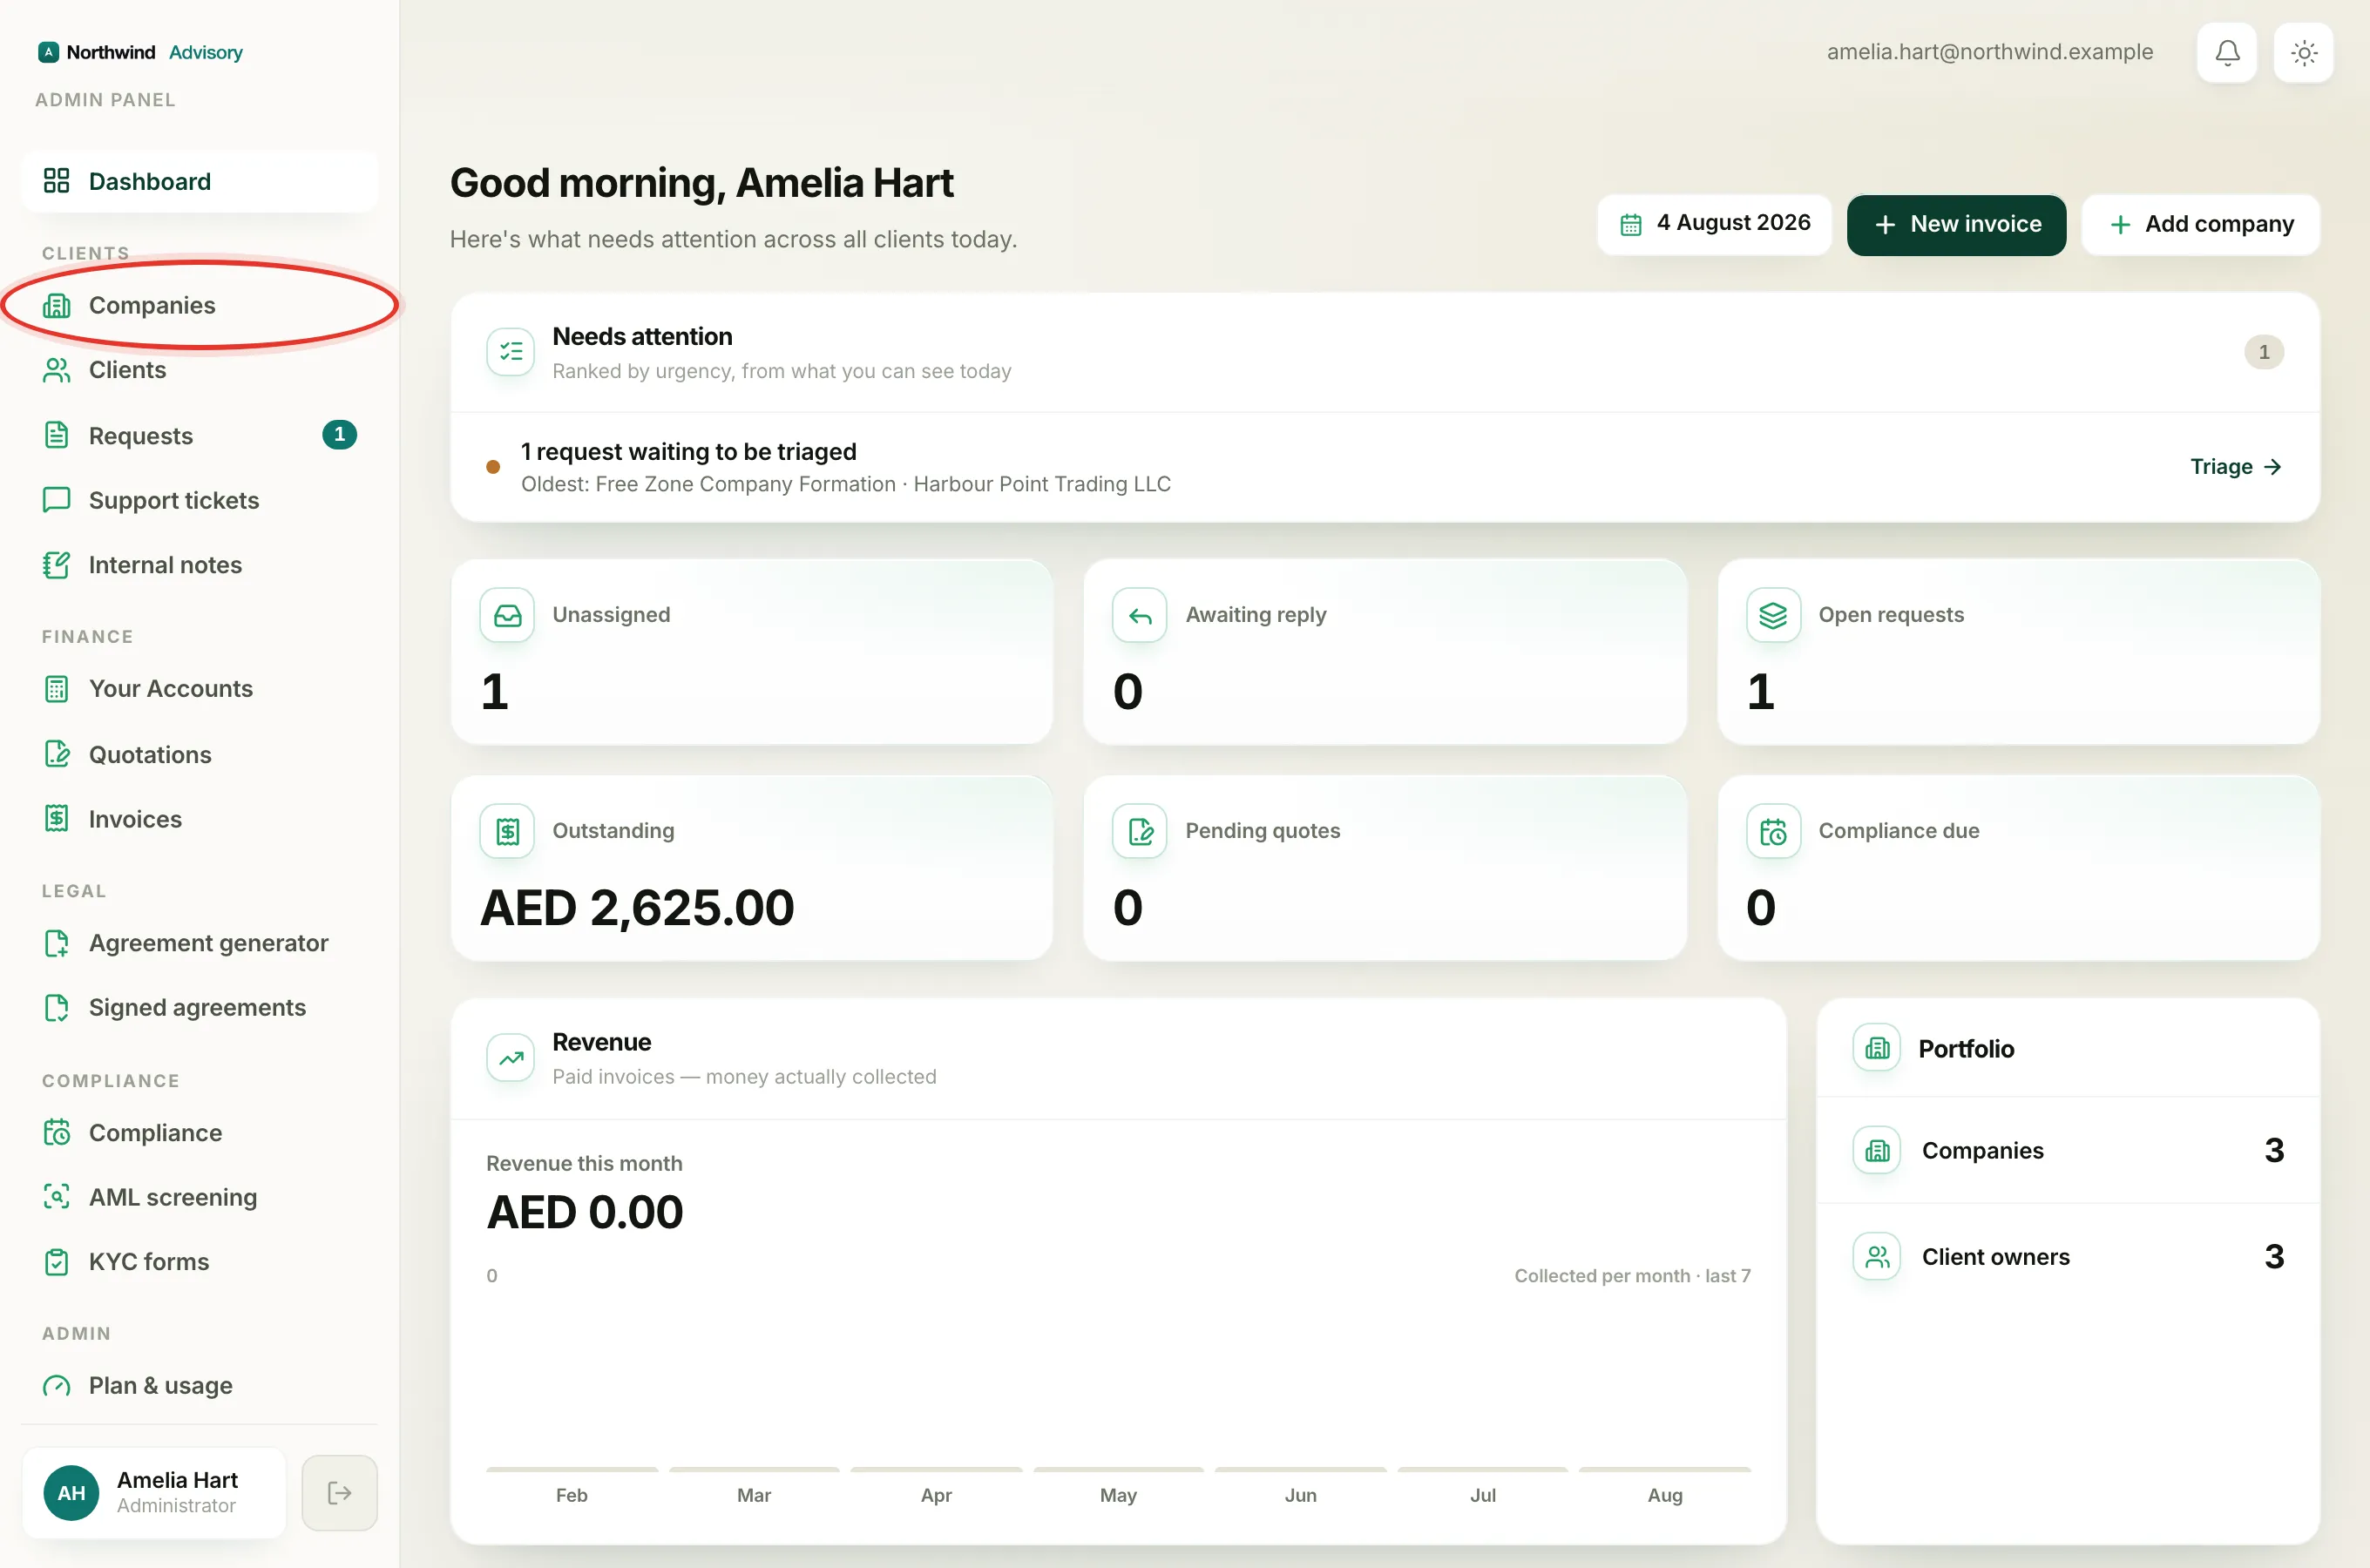Click the Revenue trend icon
This screenshot has width=2370, height=1568.
510,1058
